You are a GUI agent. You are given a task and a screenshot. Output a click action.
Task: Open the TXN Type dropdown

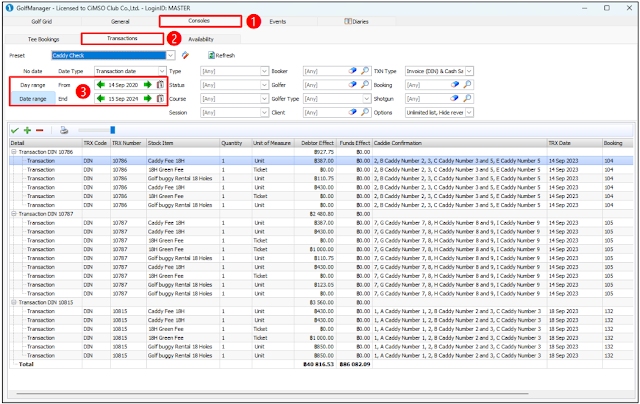tap(469, 71)
